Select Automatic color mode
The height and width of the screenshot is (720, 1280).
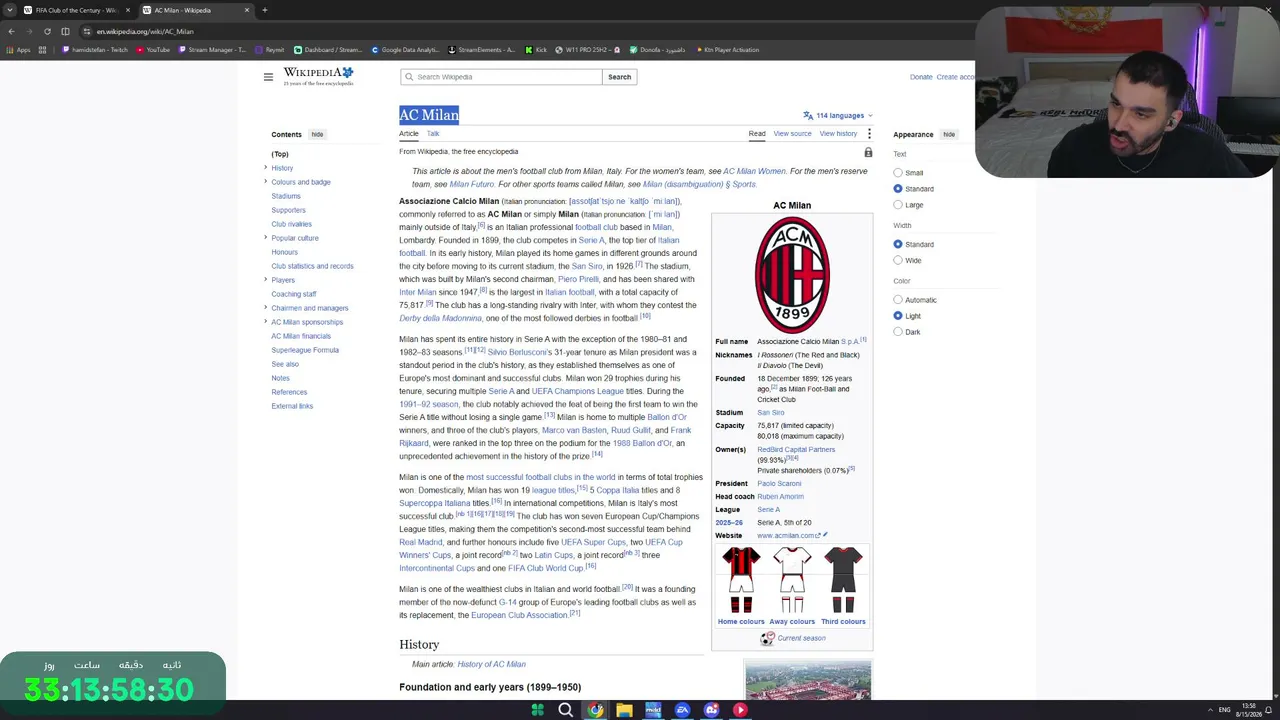pos(898,300)
